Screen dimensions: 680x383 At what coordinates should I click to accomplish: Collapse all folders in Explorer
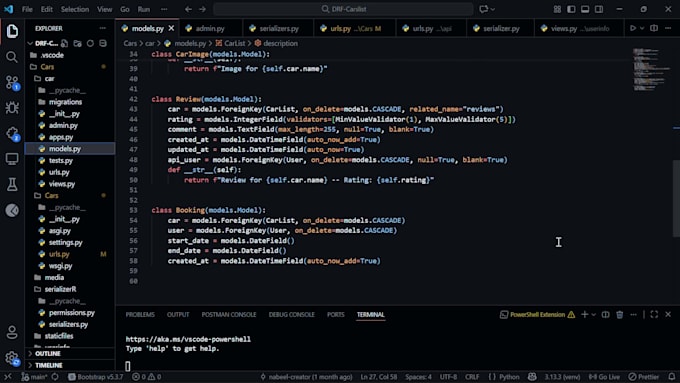pos(103,43)
